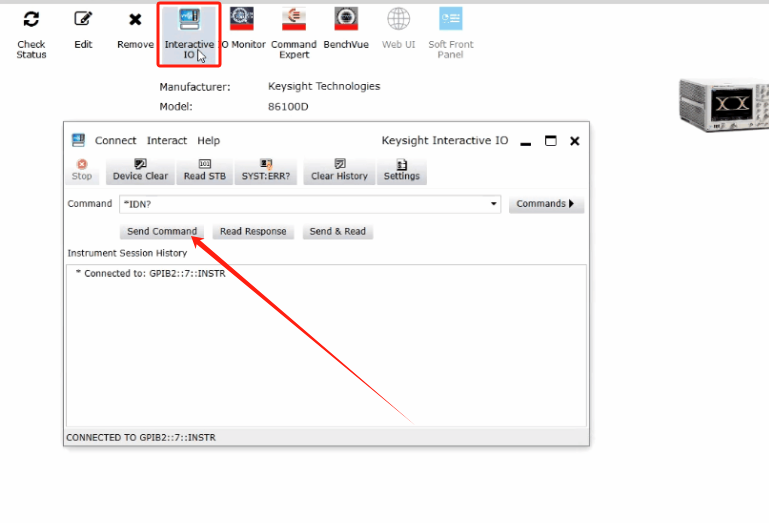769x523 pixels.
Task: Click inside the Command text field
Action: tap(300, 204)
